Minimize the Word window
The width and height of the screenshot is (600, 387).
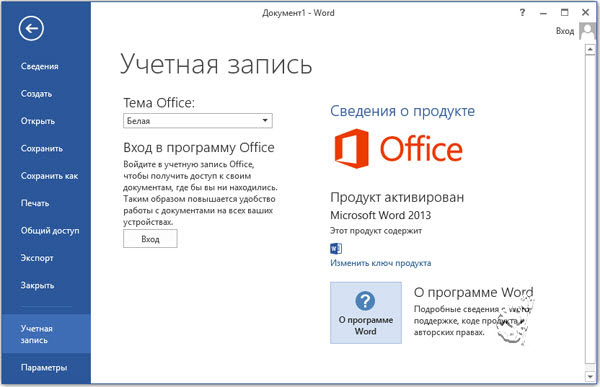(x=543, y=13)
